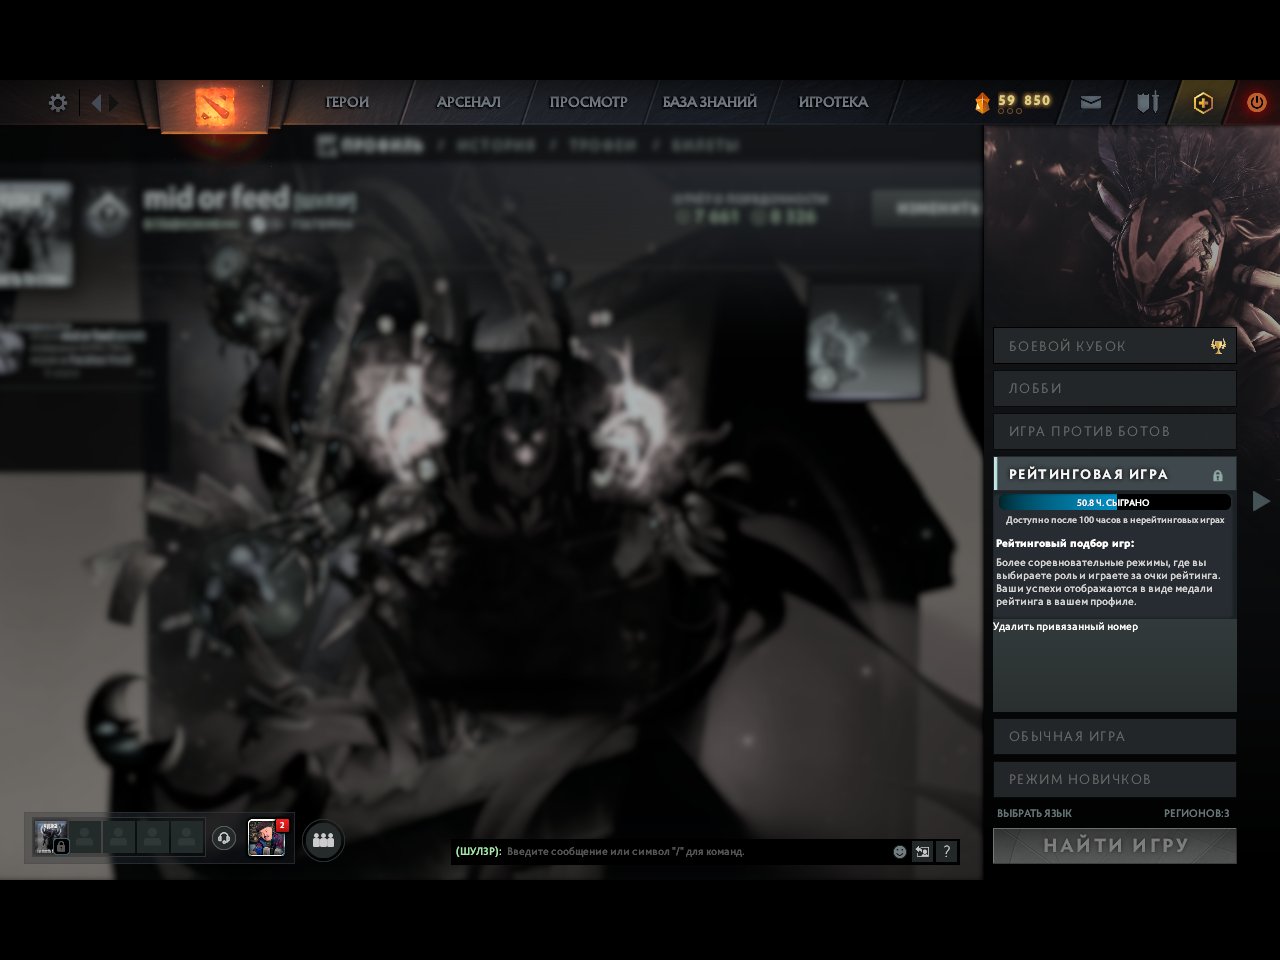Open the Арсенал menu tab

click(468, 102)
